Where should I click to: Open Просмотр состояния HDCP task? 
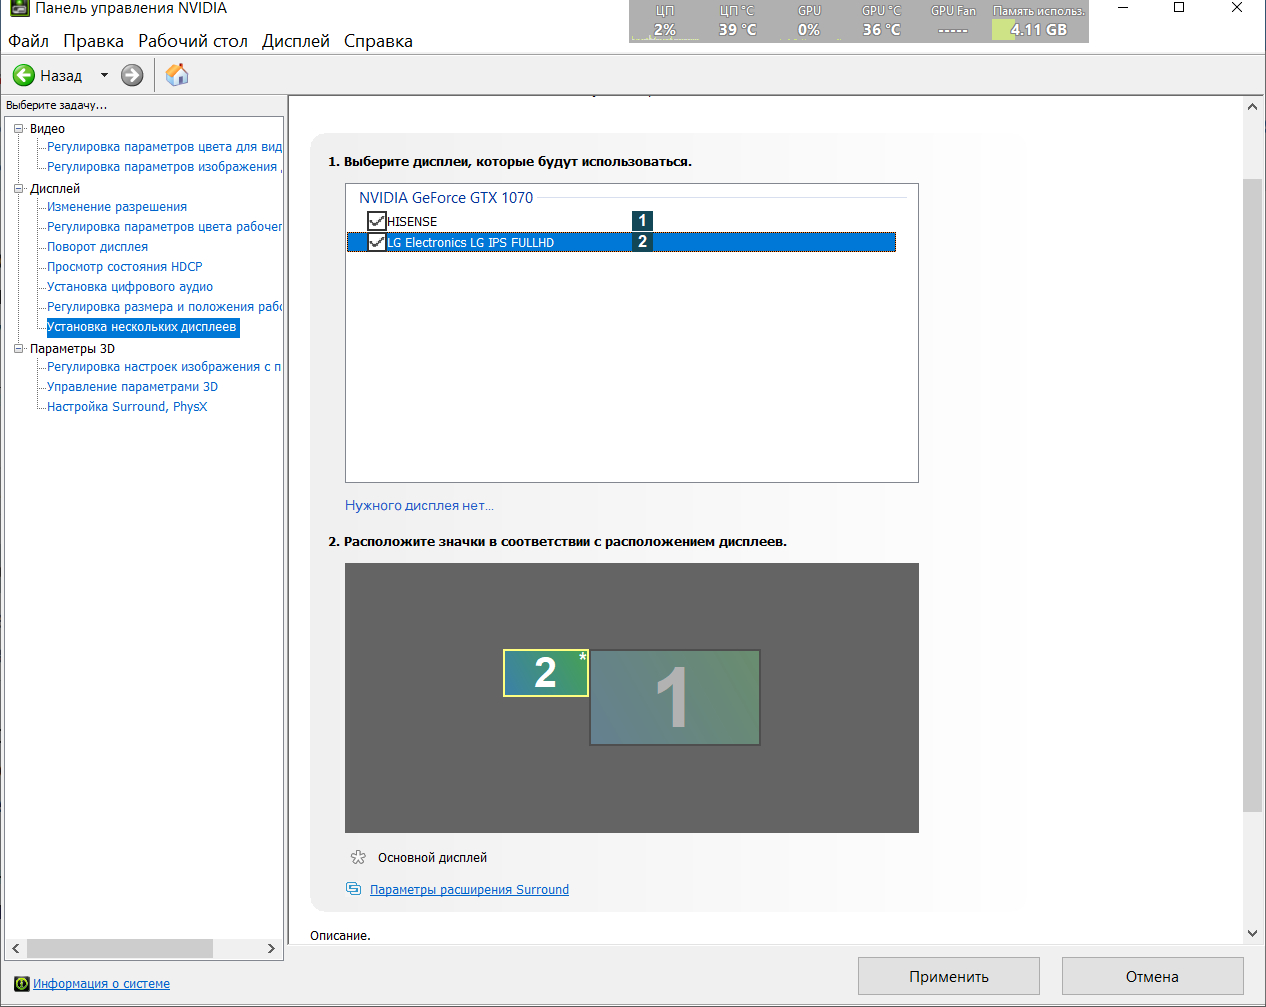coord(124,267)
